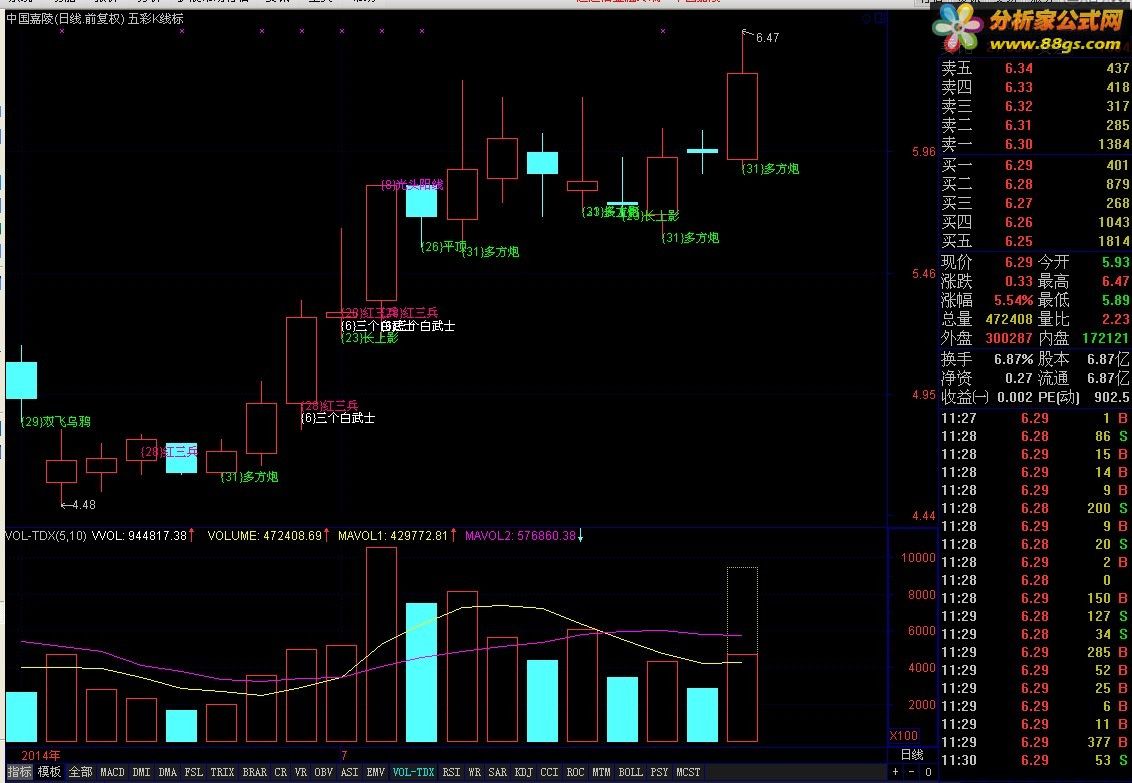
Task: Click the 4.48 low price marker
Action: 84,504
